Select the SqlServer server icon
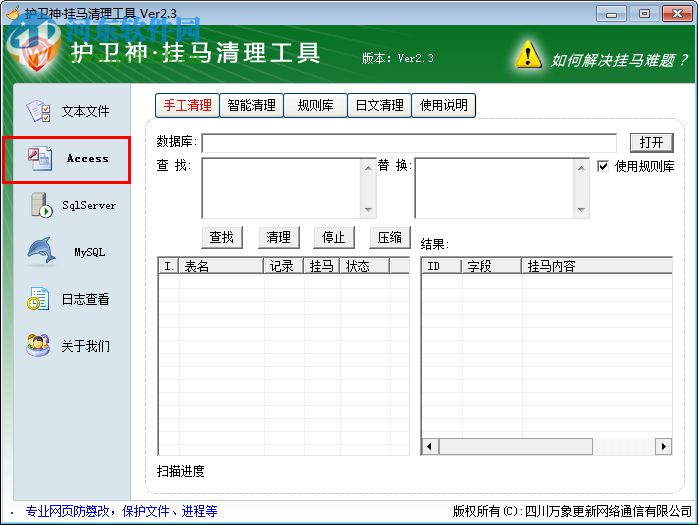This screenshot has height=525, width=698. 41,205
